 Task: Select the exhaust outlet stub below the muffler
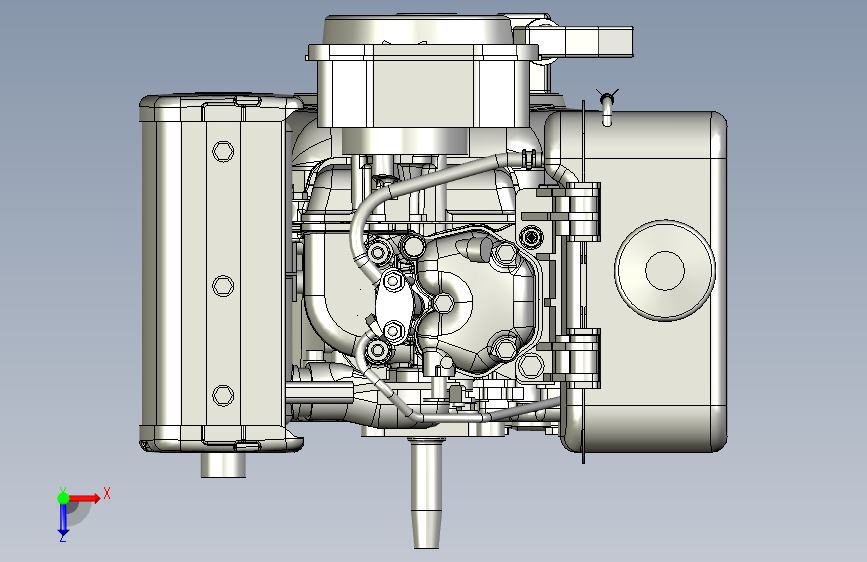(x=223, y=465)
